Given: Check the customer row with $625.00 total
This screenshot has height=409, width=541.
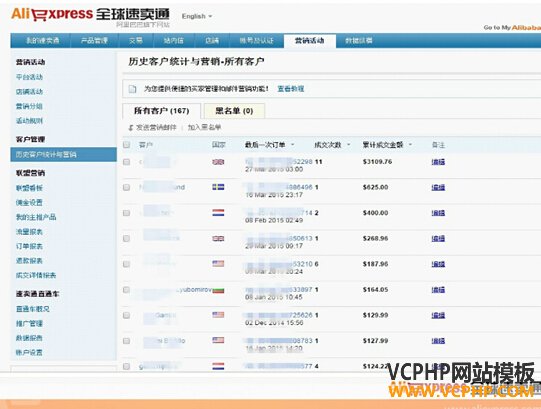Looking at the screenshot, I should point(127,187).
